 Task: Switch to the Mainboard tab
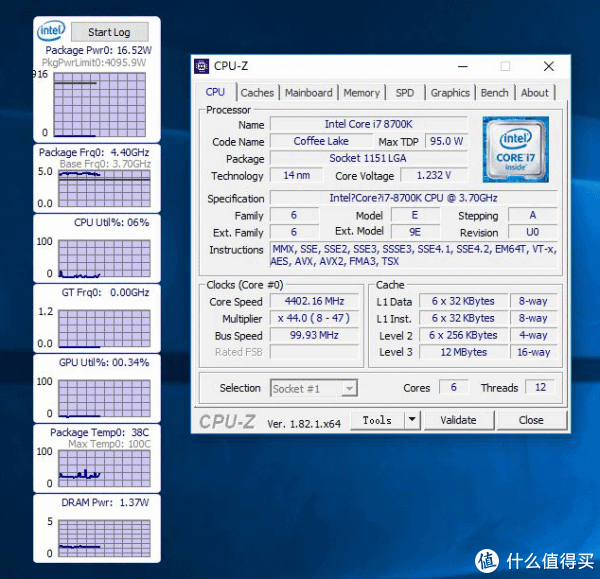point(309,93)
